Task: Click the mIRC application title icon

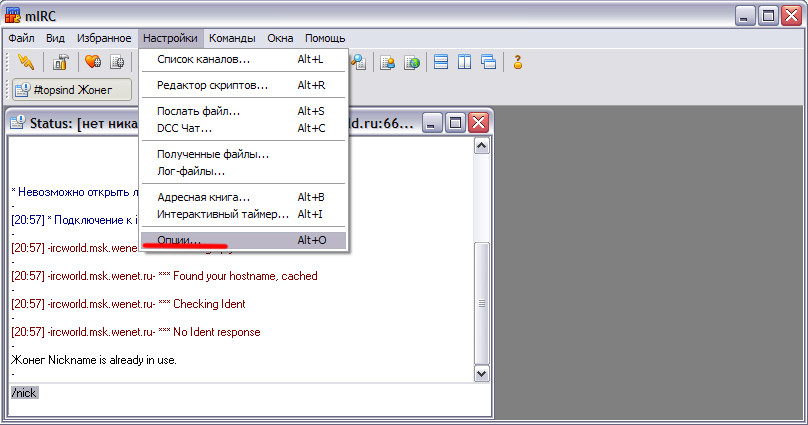Action: [x=12, y=15]
